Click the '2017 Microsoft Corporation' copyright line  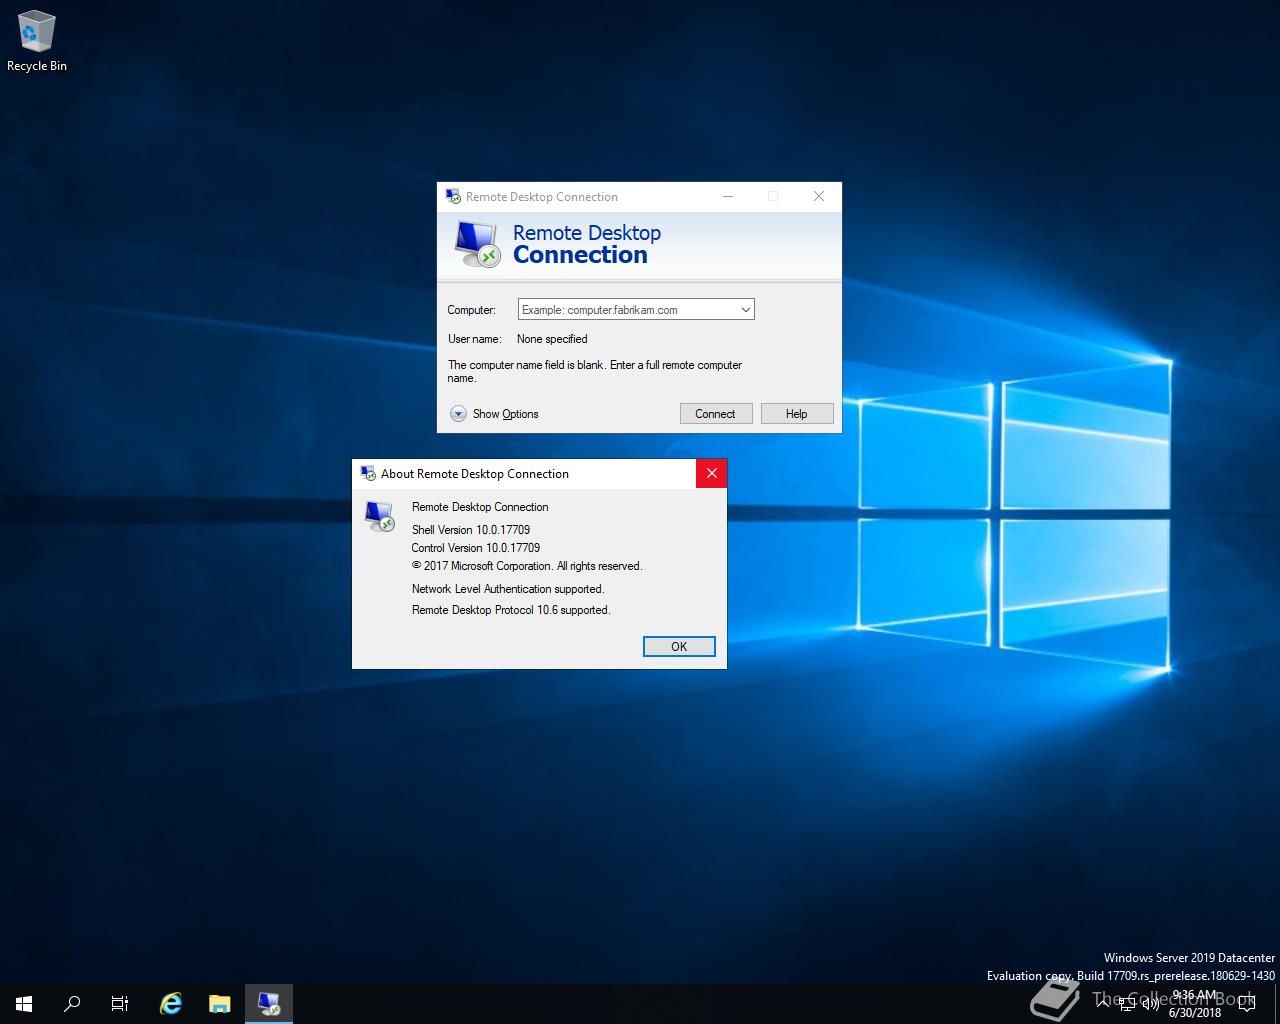click(x=527, y=566)
